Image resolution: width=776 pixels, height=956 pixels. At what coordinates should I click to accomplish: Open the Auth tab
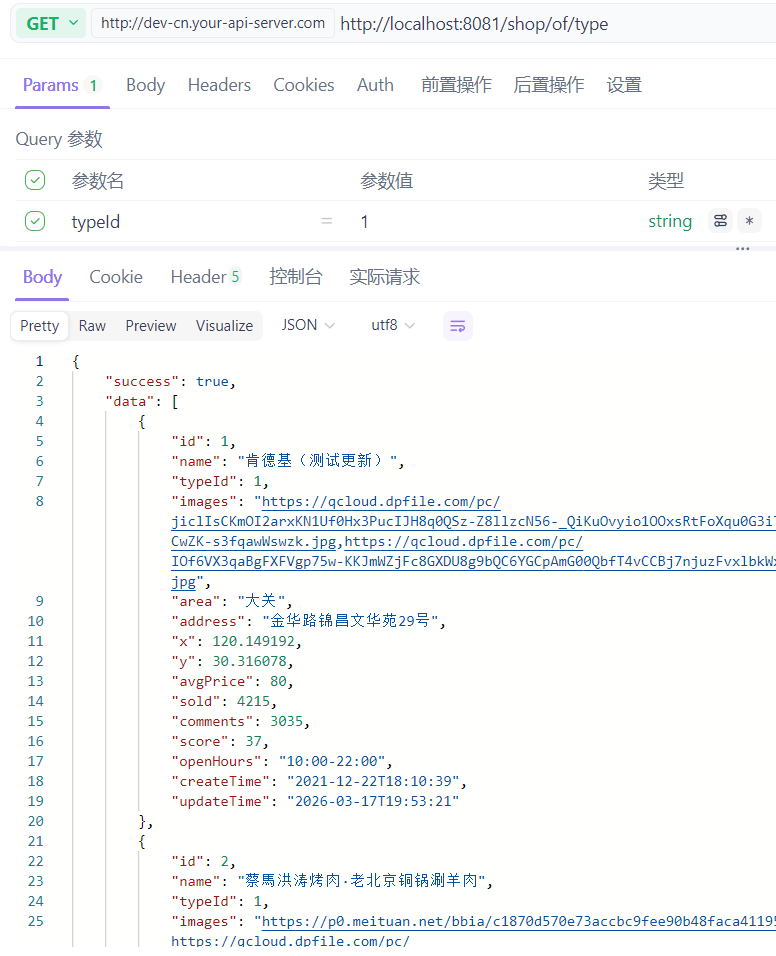pyautogui.click(x=375, y=85)
